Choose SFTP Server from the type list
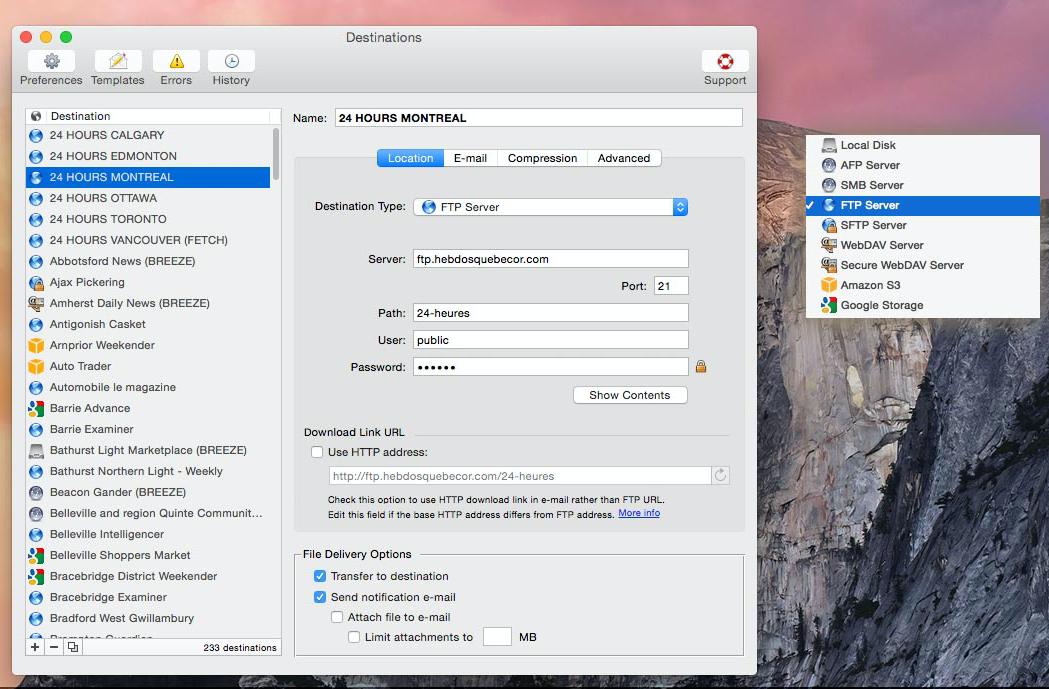 click(873, 225)
